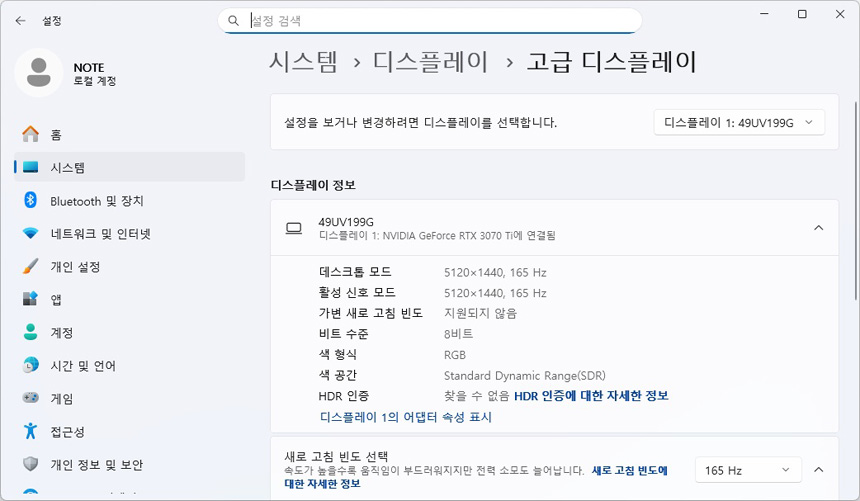Click 디스플레이 in the breadcrumb
Image resolution: width=860 pixels, height=501 pixels.
coord(431,62)
